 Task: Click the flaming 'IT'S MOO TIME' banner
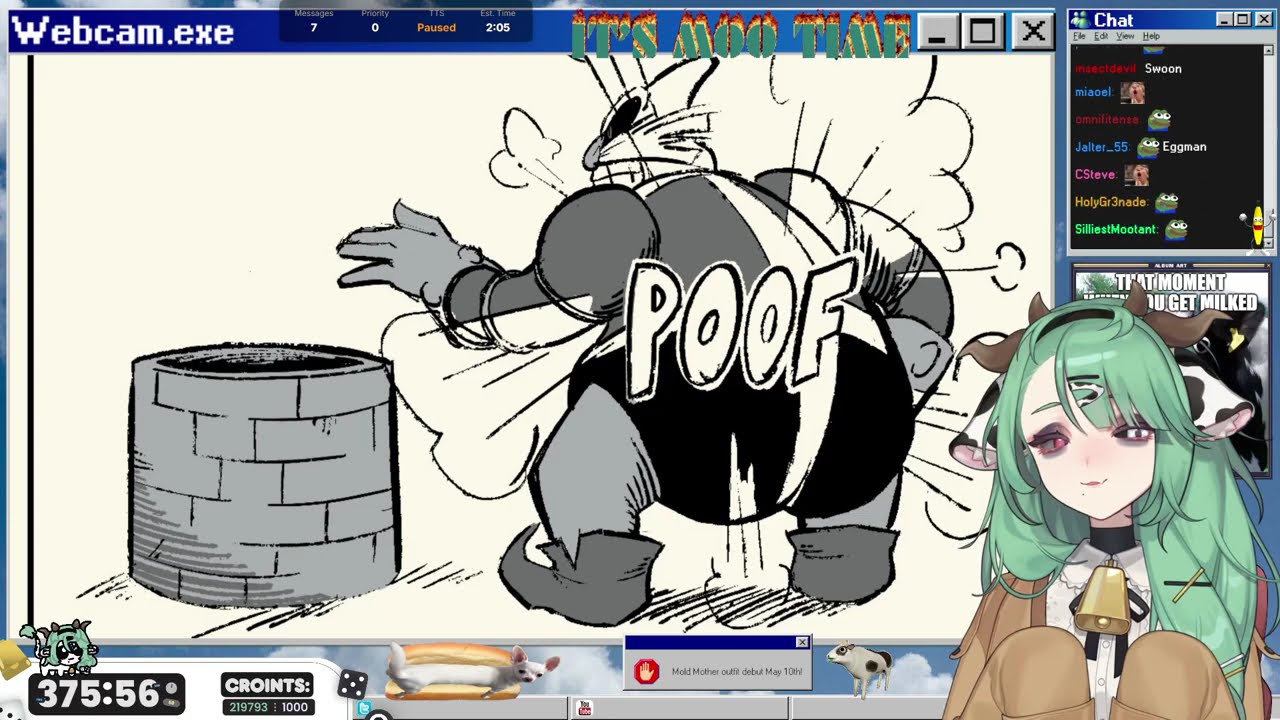[x=740, y=34]
